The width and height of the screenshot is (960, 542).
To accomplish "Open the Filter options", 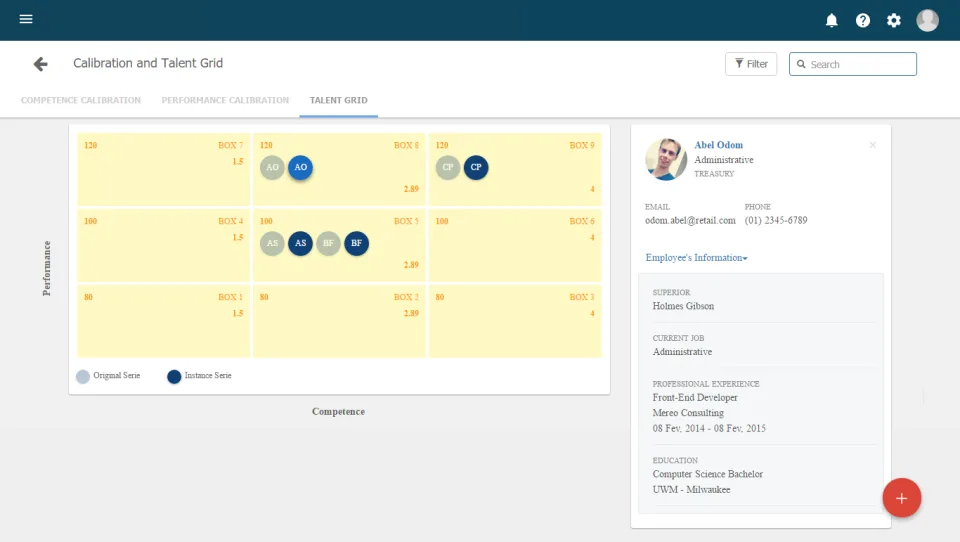I will tap(751, 64).
